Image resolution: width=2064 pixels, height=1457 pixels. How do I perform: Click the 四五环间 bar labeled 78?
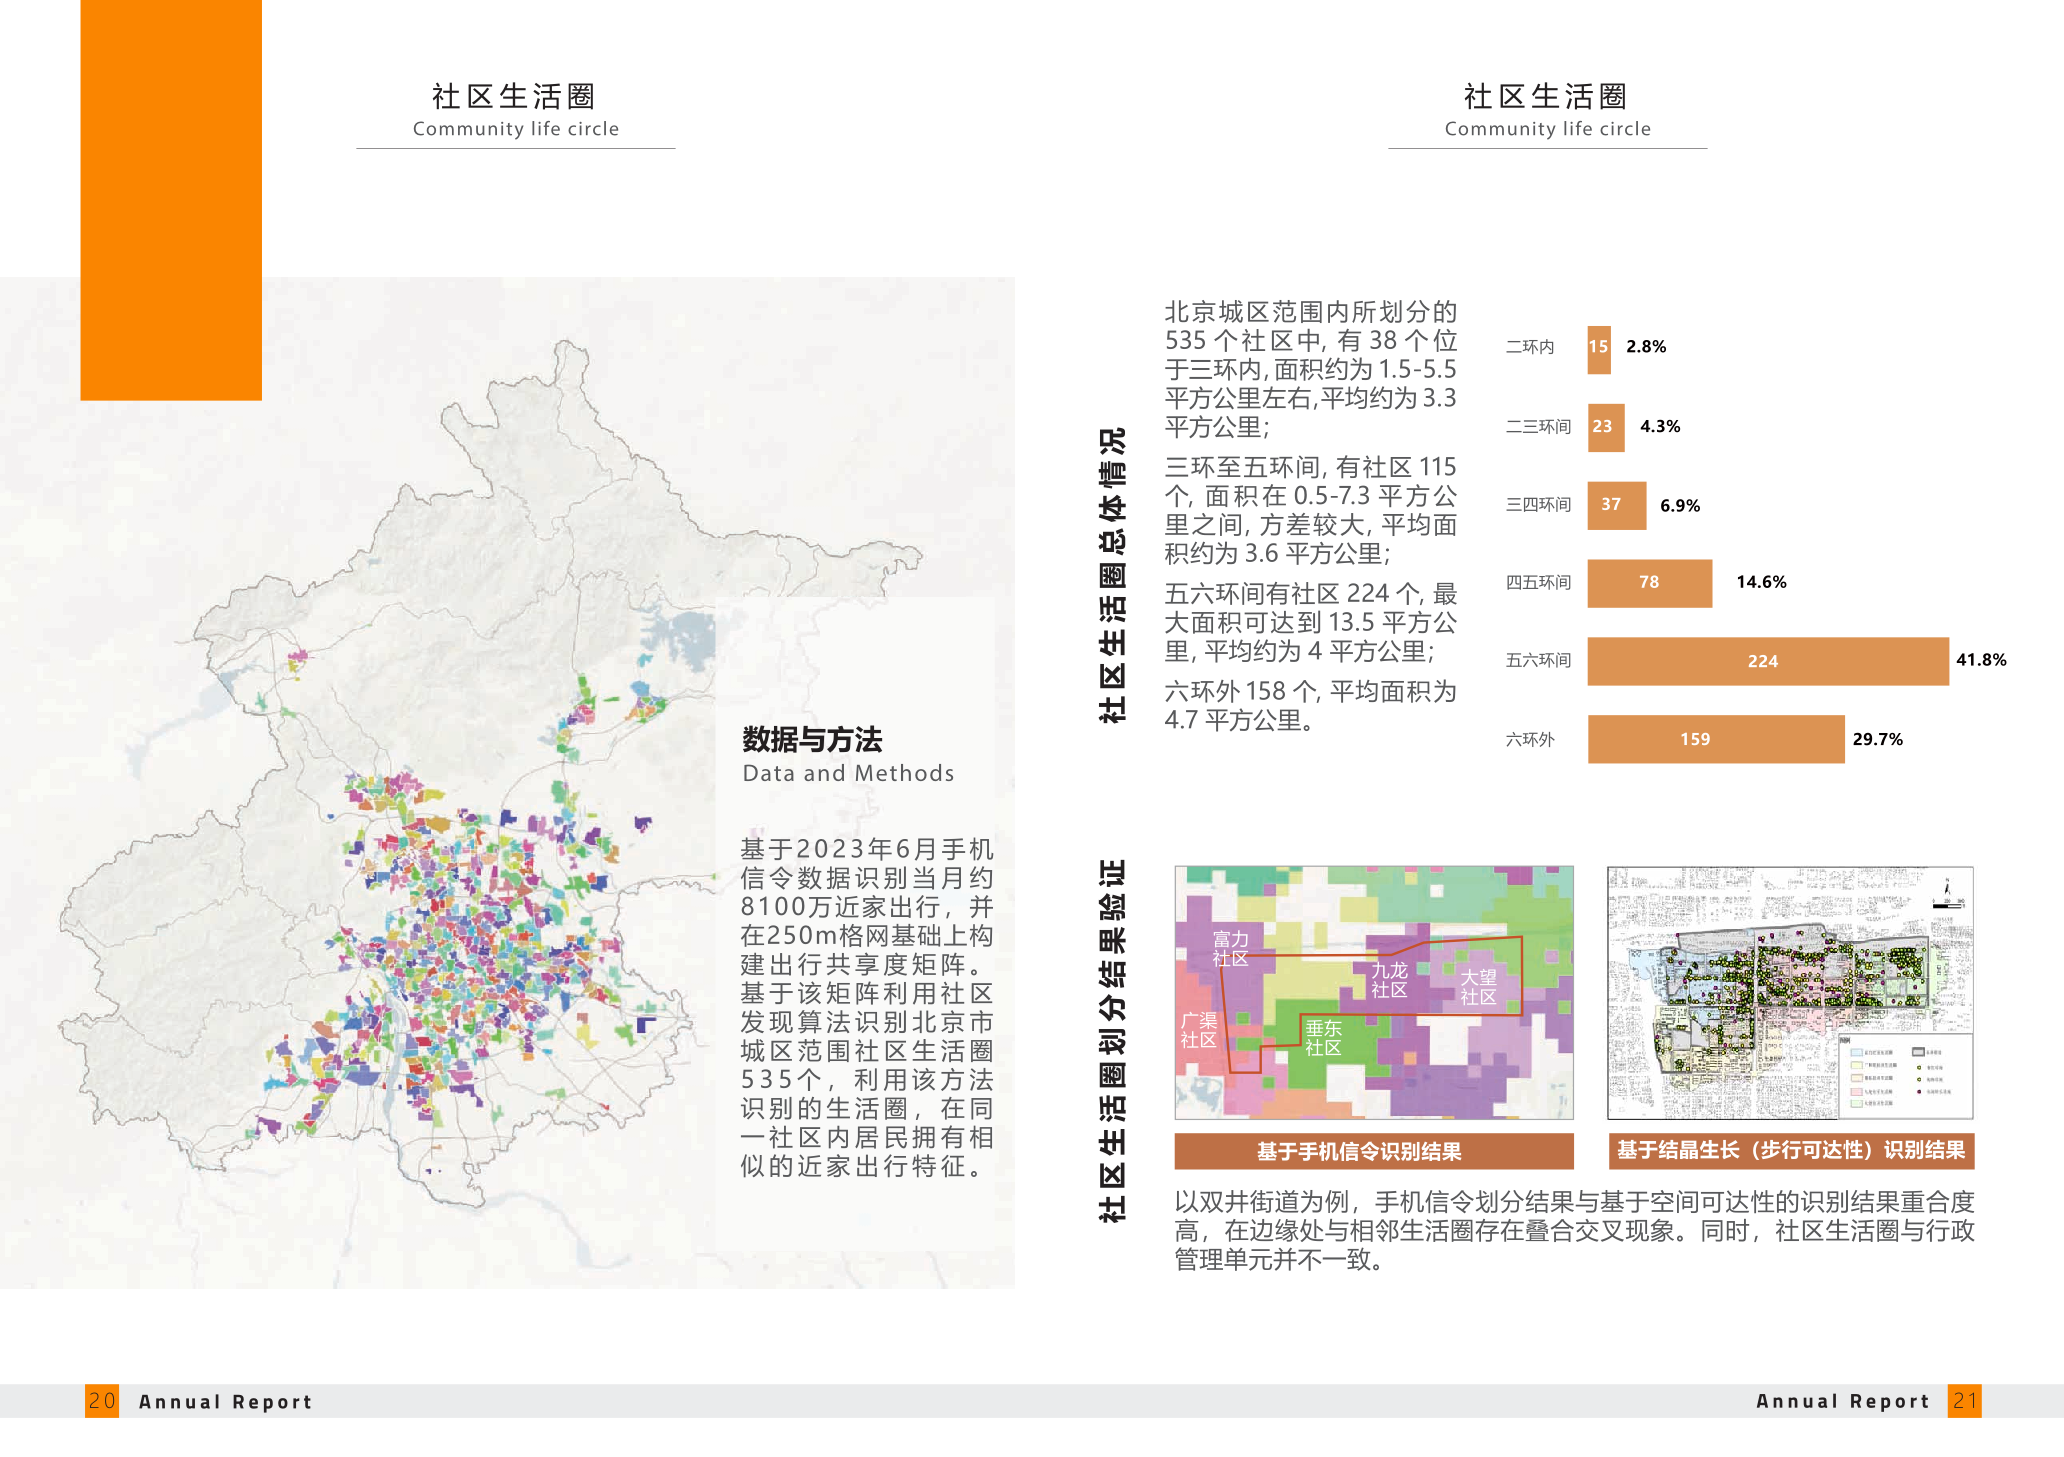tap(1649, 583)
